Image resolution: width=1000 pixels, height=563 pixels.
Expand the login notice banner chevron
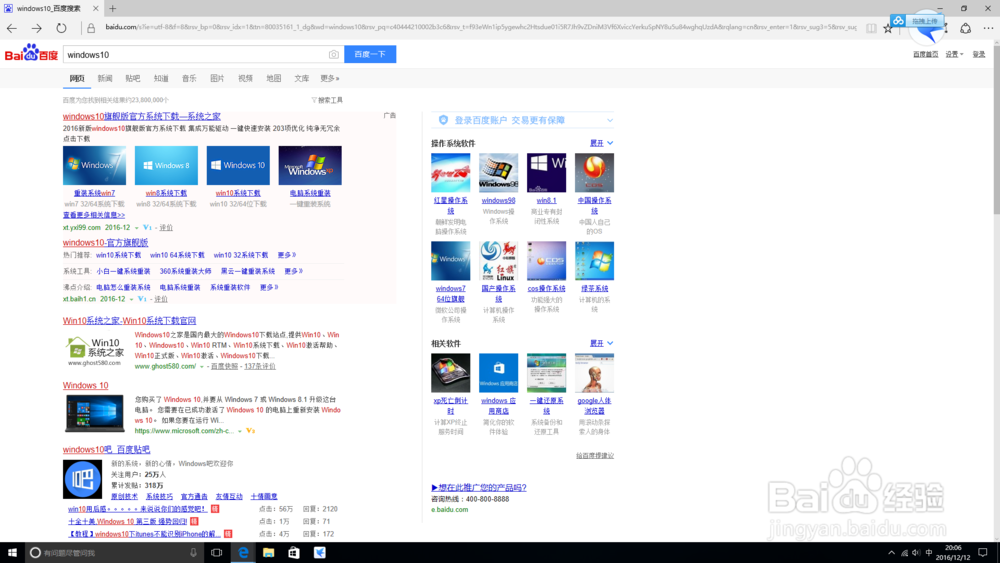[610, 120]
